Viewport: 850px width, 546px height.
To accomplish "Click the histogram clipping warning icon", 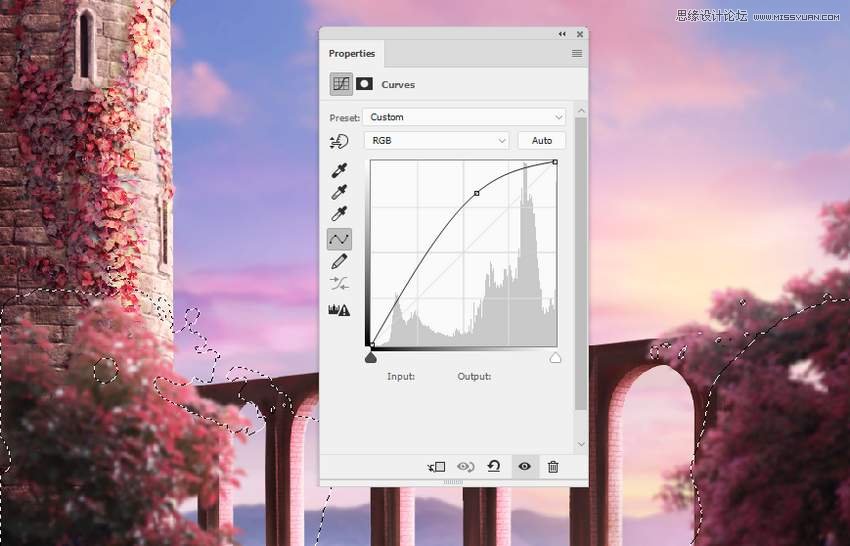I will pyautogui.click(x=339, y=310).
